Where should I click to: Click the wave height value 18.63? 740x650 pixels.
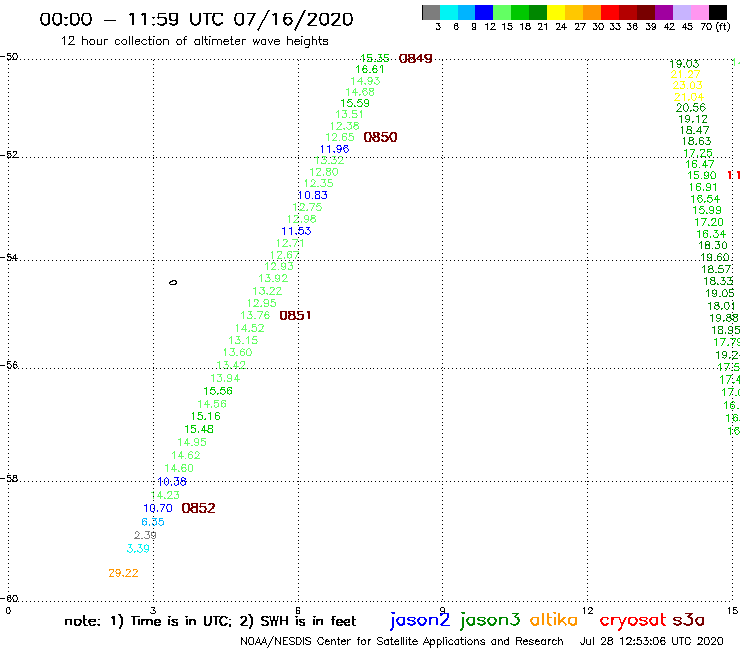pyautogui.click(x=696, y=141)
